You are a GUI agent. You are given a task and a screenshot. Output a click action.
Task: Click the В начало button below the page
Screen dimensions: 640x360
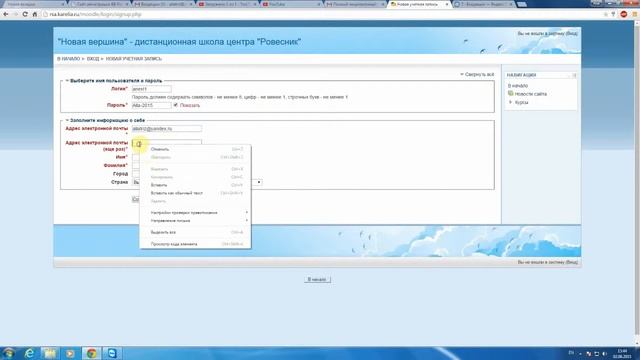317,280
